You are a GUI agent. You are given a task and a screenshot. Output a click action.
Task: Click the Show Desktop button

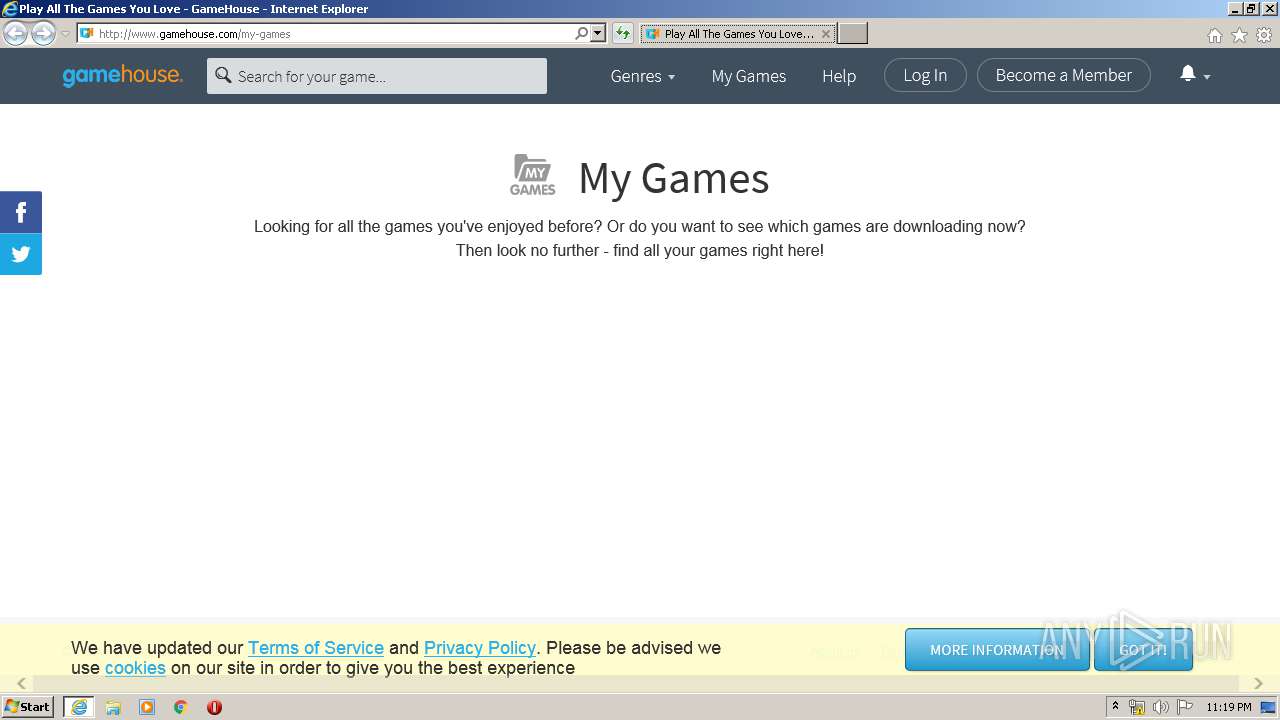(x=1270, y=707)
